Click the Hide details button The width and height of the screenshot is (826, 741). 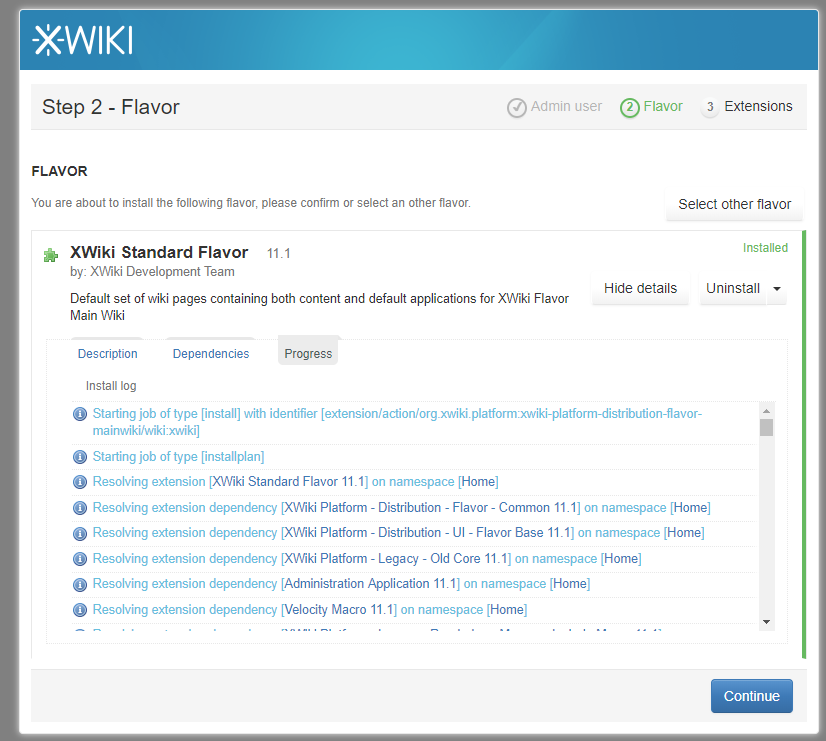click(x=640, y=289)
